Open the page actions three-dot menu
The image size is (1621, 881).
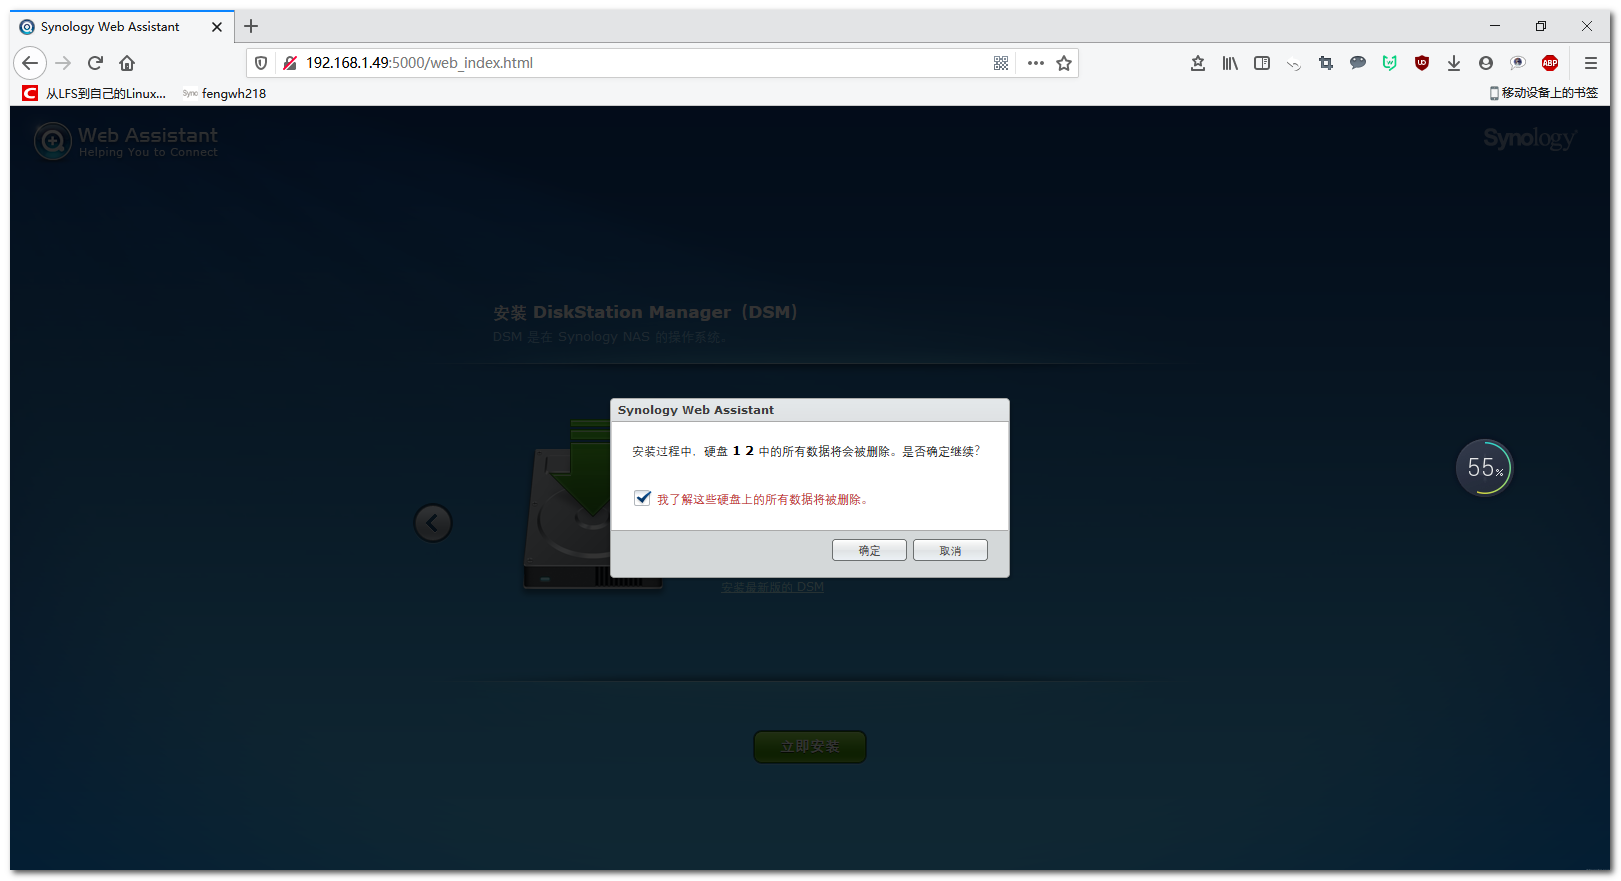[x=1036, y=63]
